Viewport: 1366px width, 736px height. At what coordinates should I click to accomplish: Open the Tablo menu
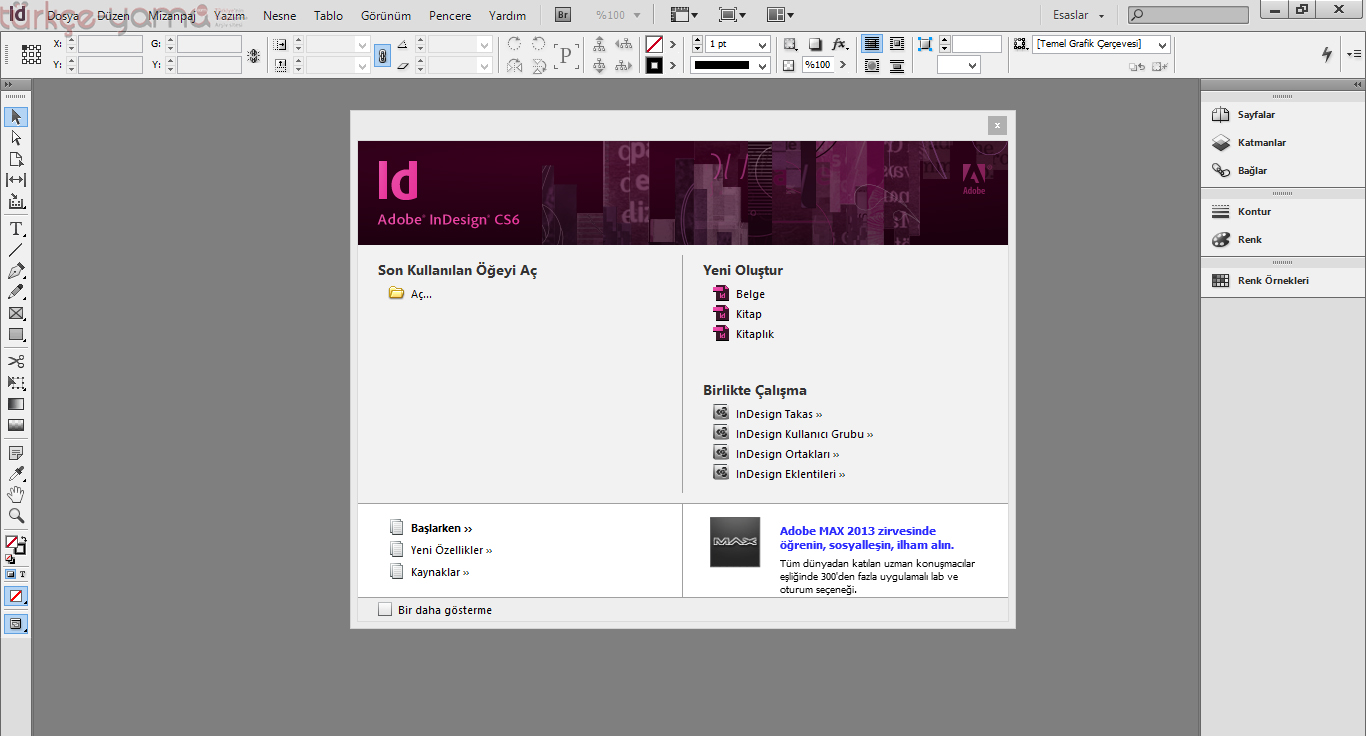click(328, 16)
